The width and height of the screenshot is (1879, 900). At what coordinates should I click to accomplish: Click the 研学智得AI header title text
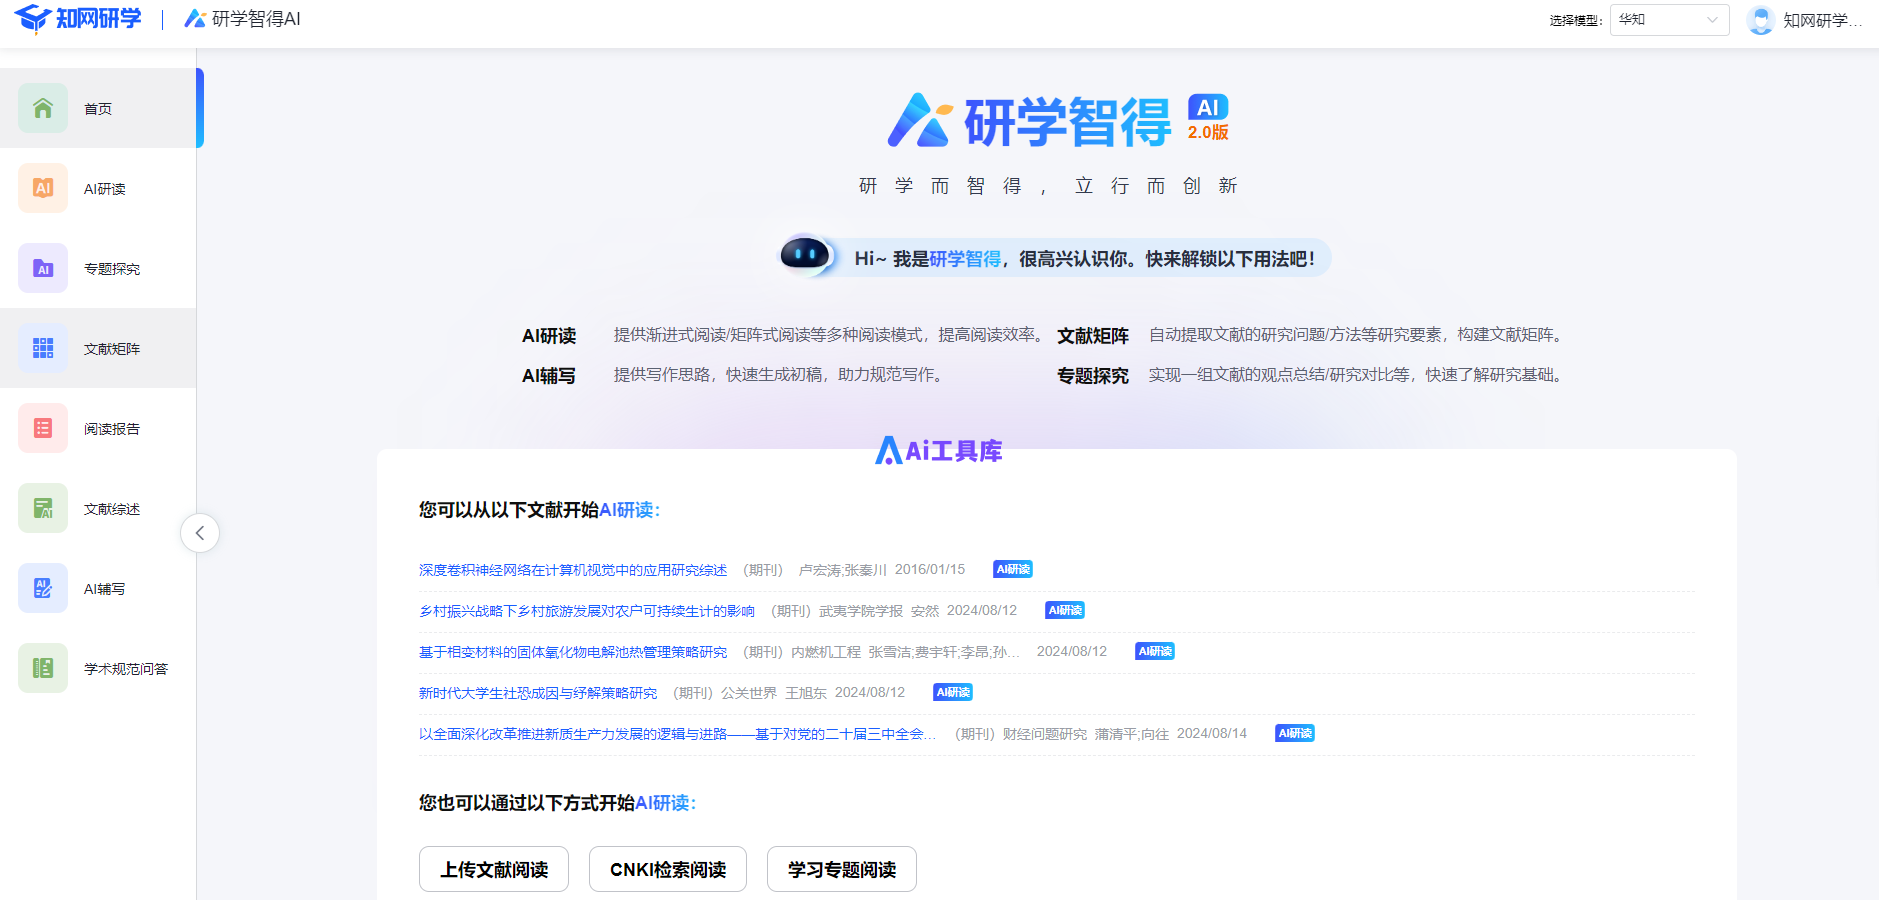click(x=256, y=19)
